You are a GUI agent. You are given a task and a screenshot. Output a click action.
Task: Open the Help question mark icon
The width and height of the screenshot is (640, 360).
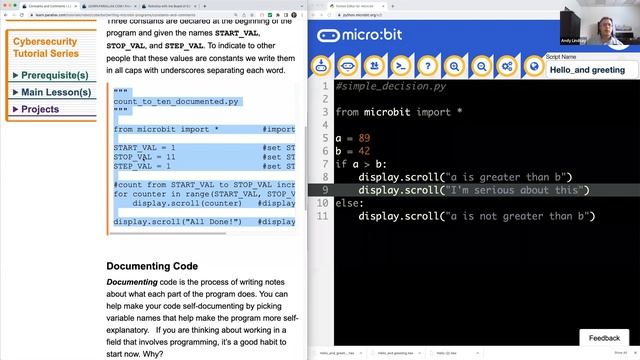point(428,66)
